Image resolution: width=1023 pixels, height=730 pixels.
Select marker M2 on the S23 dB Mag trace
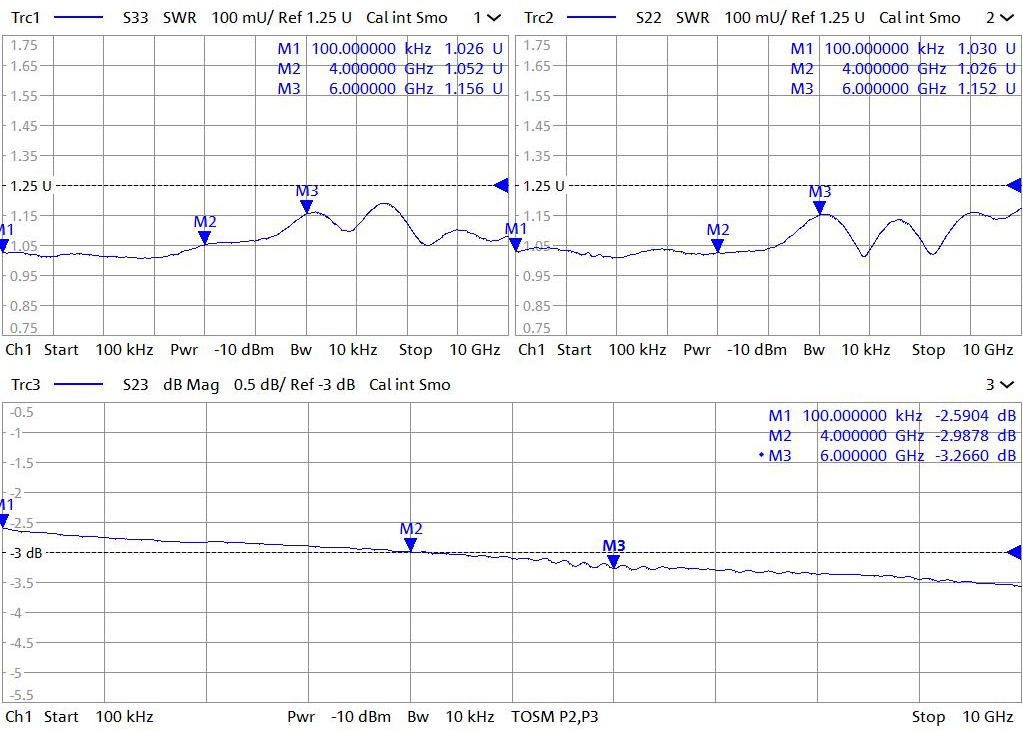click(x=410, y=545)
